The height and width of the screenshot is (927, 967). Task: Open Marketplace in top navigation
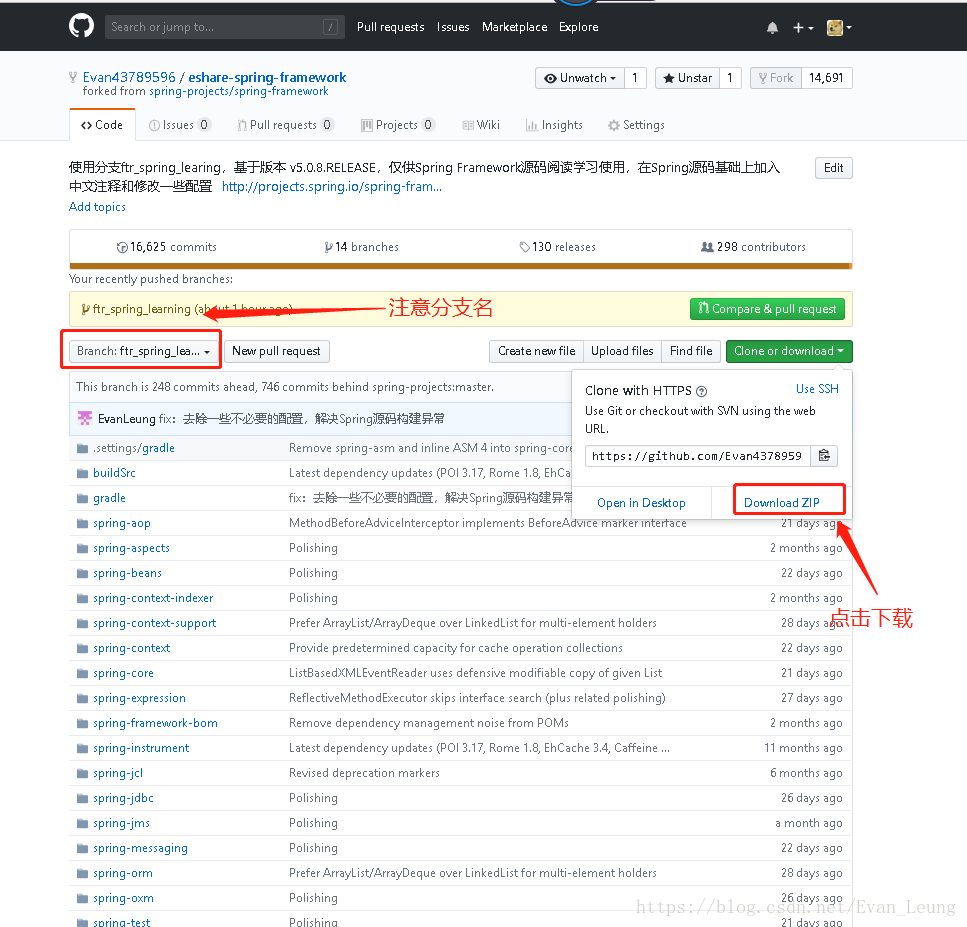[x=514, y=27]
